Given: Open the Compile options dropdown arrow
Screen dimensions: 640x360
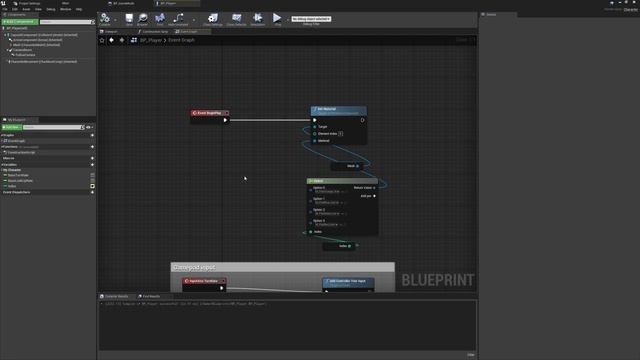Looking at the screenshot, I should 115,20.
